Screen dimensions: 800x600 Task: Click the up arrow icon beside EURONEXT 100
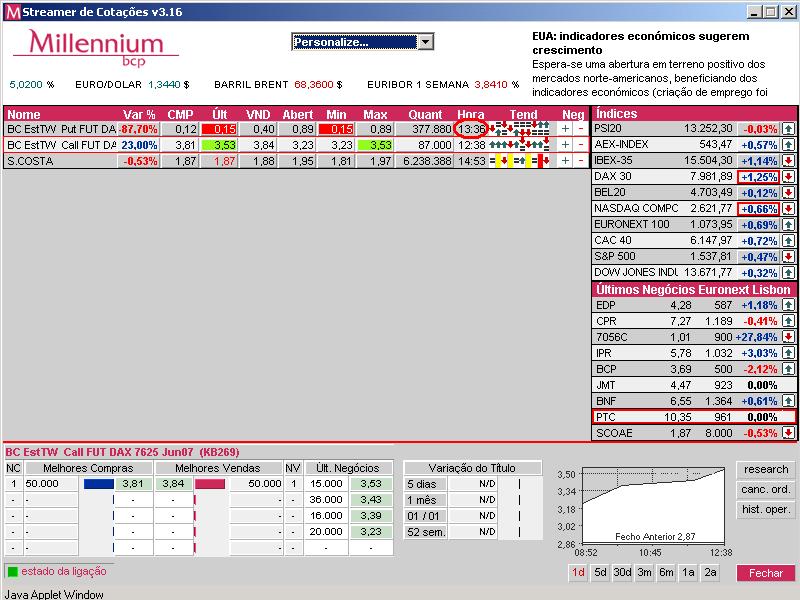pos(788,224)
